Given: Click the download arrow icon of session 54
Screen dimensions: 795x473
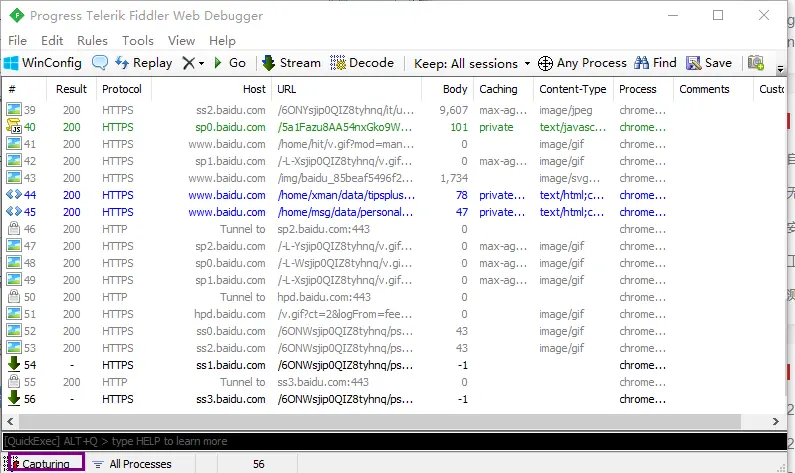Looking at the screenshot, I should pyautogui.click(x=14, y=364).
